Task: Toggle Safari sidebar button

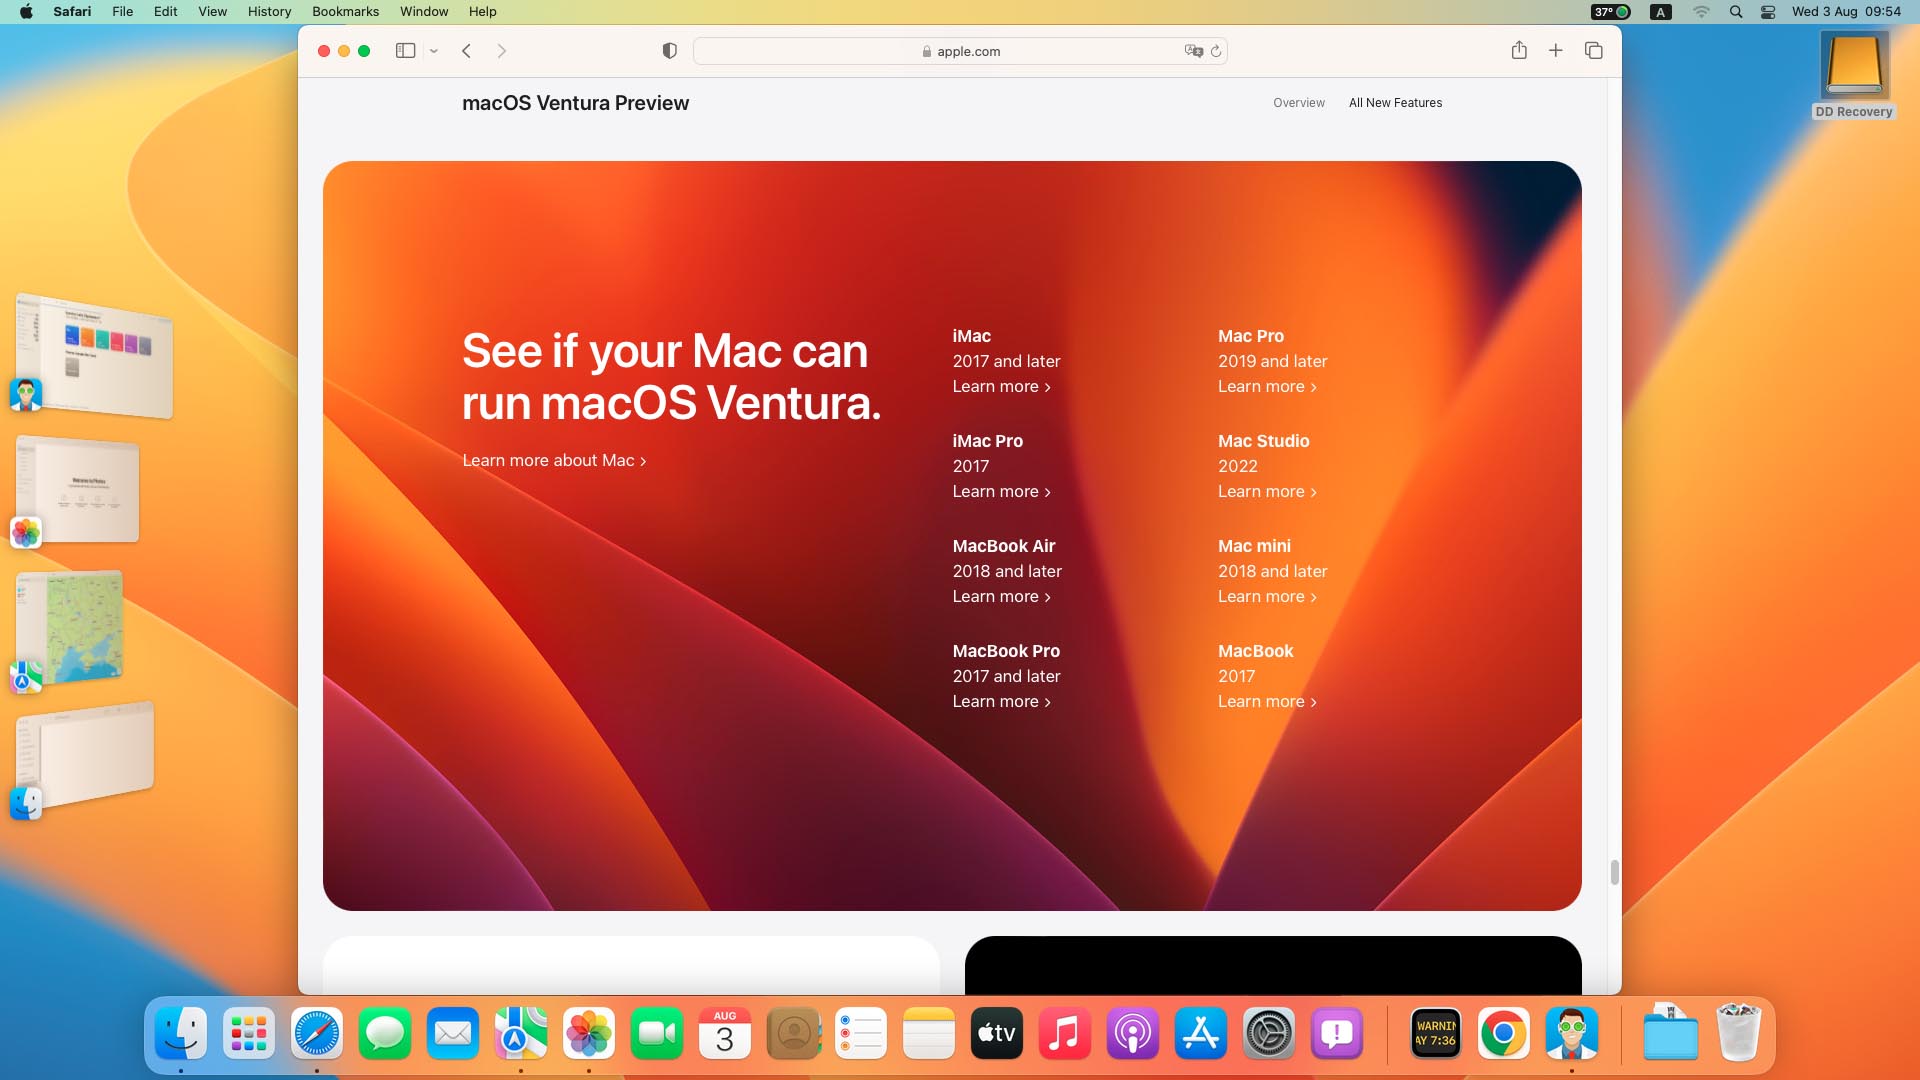Action: 405,51
